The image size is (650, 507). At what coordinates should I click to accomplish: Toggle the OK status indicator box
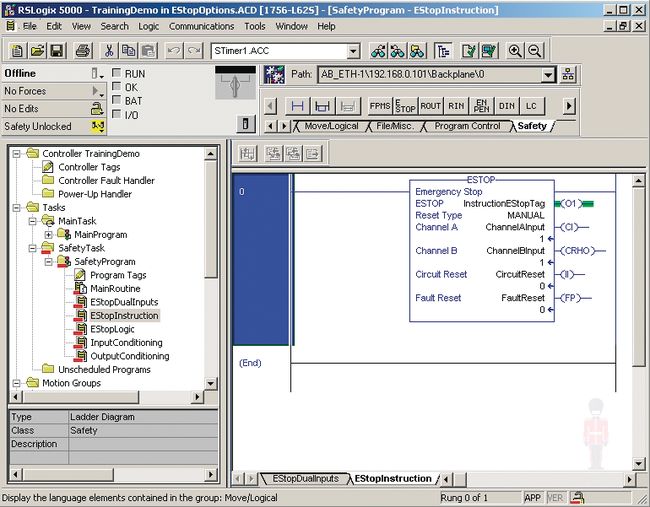pos(117,87)
